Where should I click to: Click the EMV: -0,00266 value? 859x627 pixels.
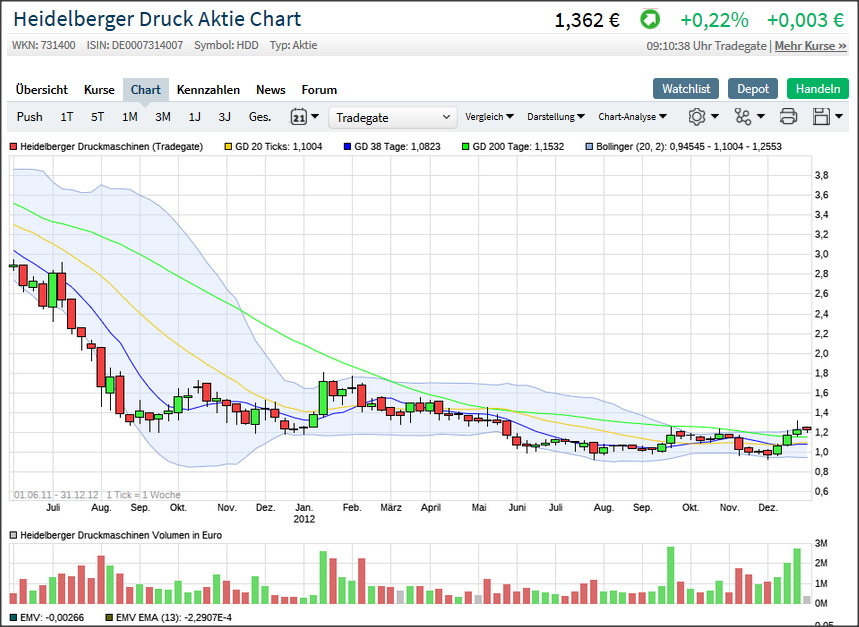coord(52,618)
